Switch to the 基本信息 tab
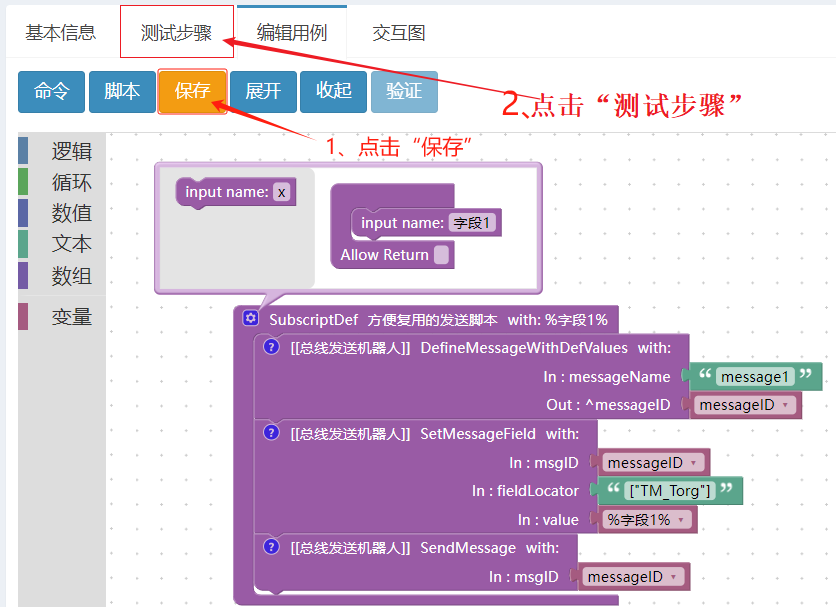This screenshot has height=607, width=836. point(60,33)
